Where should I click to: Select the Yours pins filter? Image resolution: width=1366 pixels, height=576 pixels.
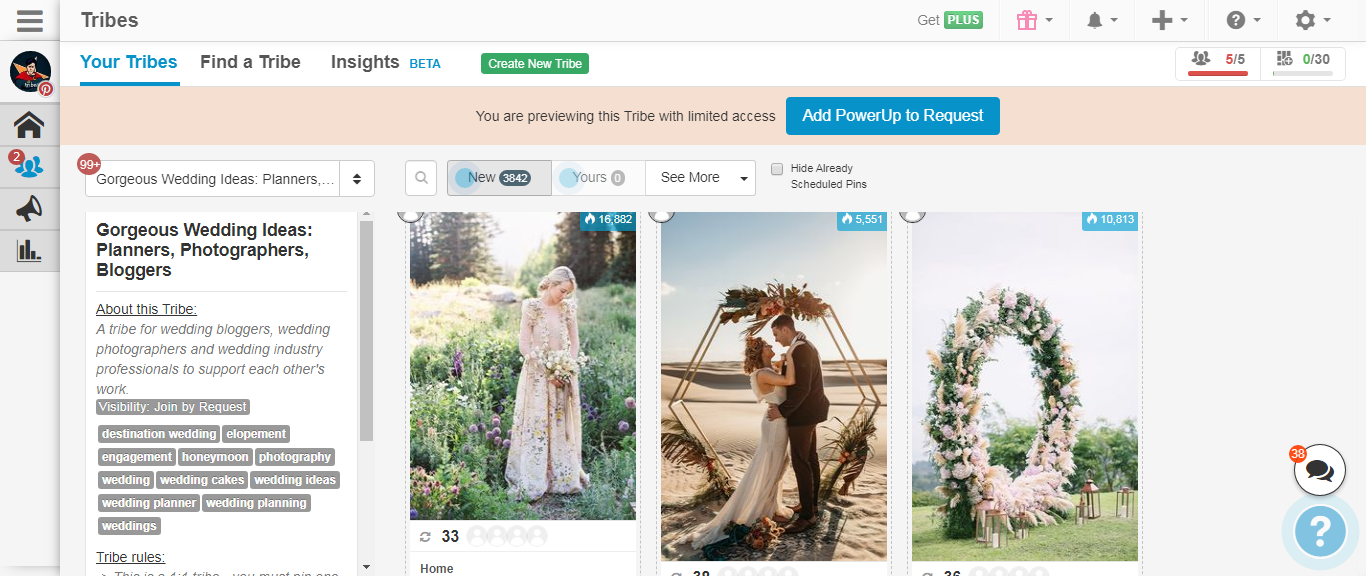tap(598, 178)
